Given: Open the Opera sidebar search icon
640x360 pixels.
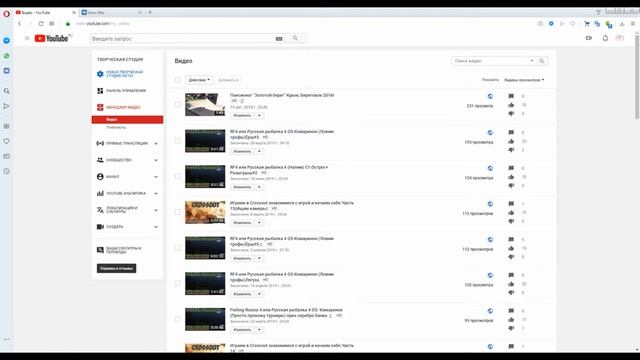Looking at the screenshot, I should (7, 91).
